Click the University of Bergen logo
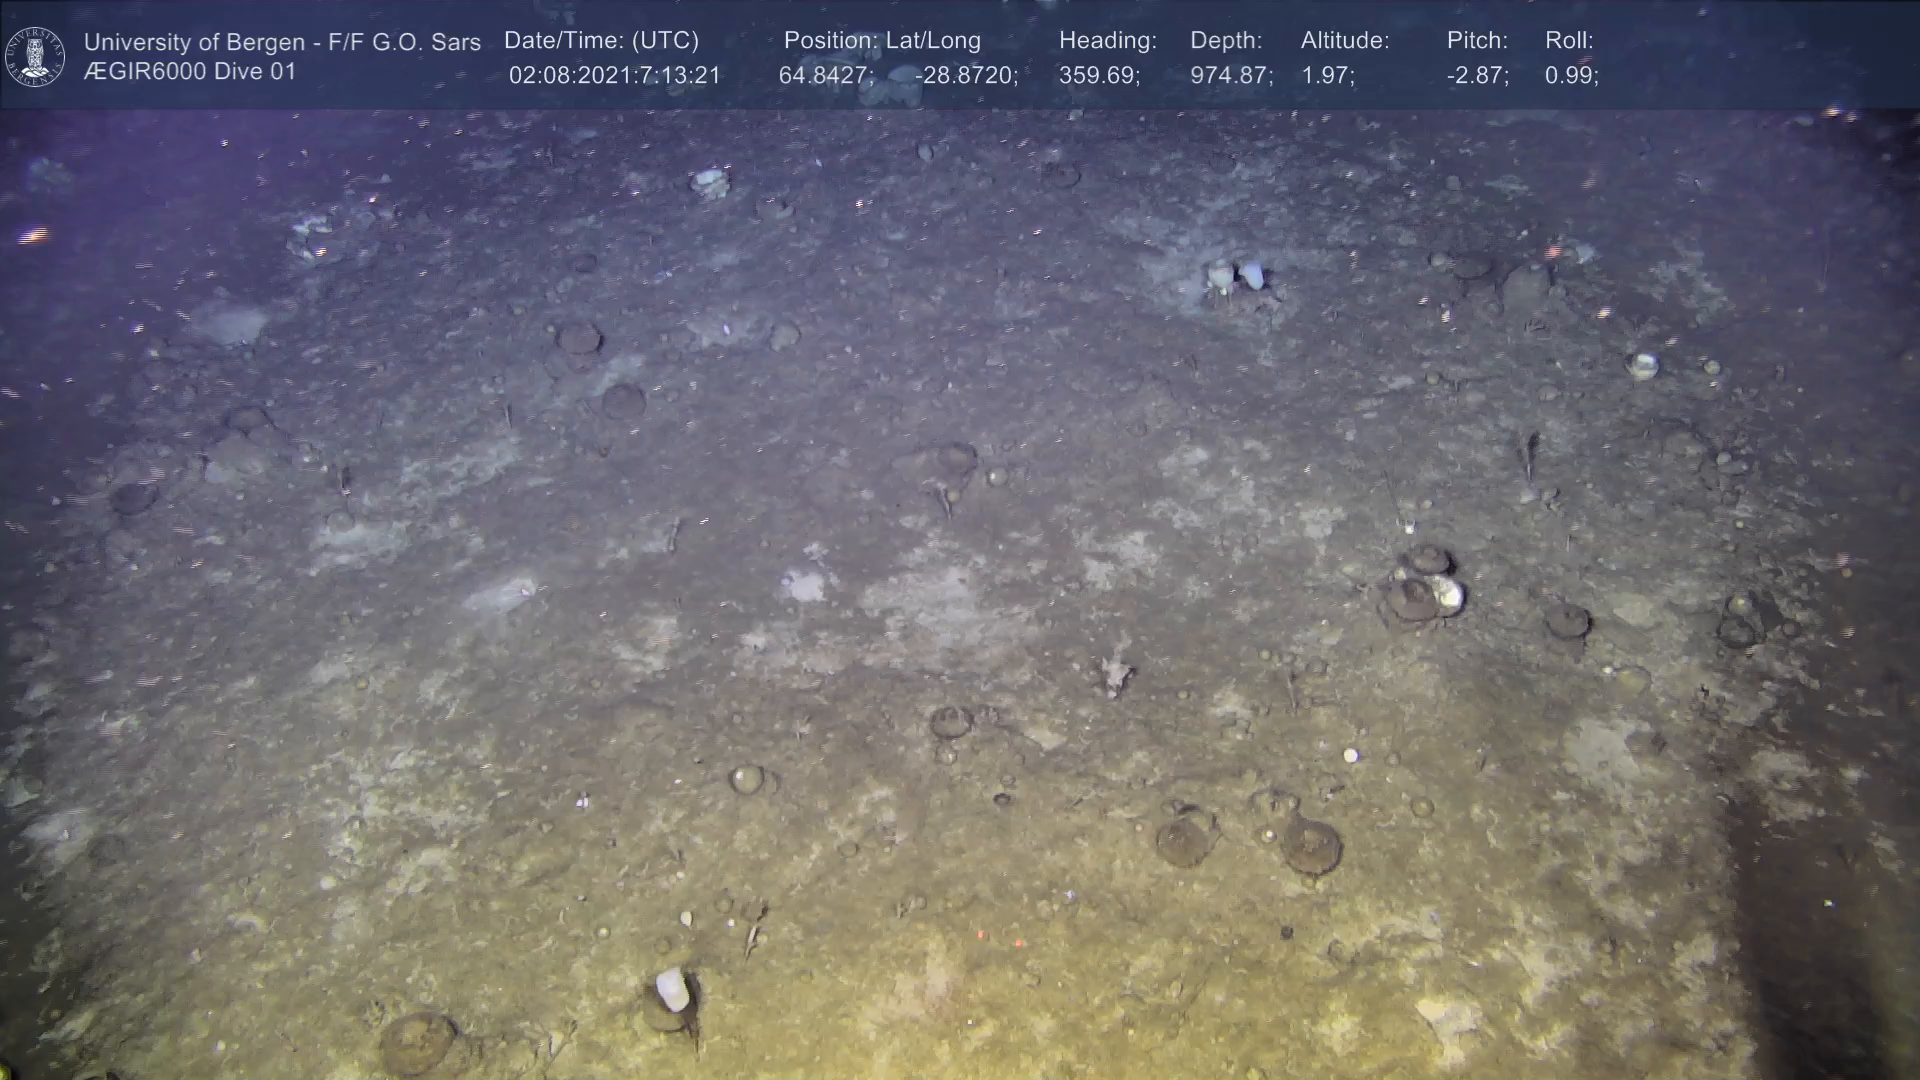 click(x=35, y=56)
